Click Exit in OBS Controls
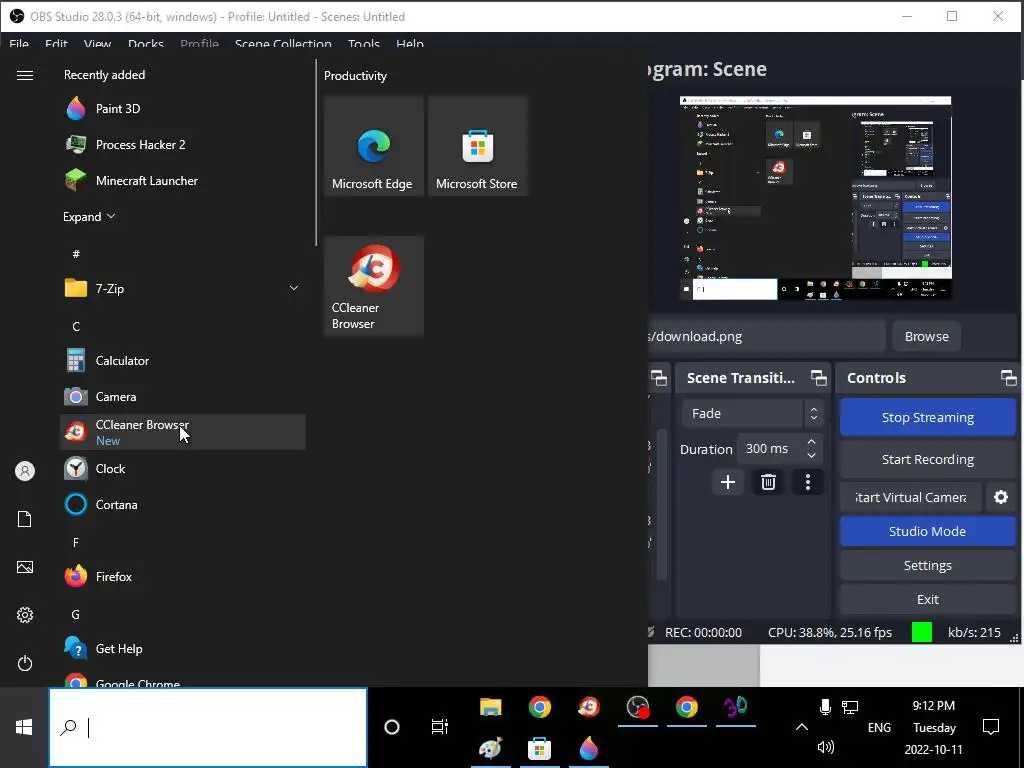The width and height of the screenshot is (1024, 768). [x=927, y=599]
